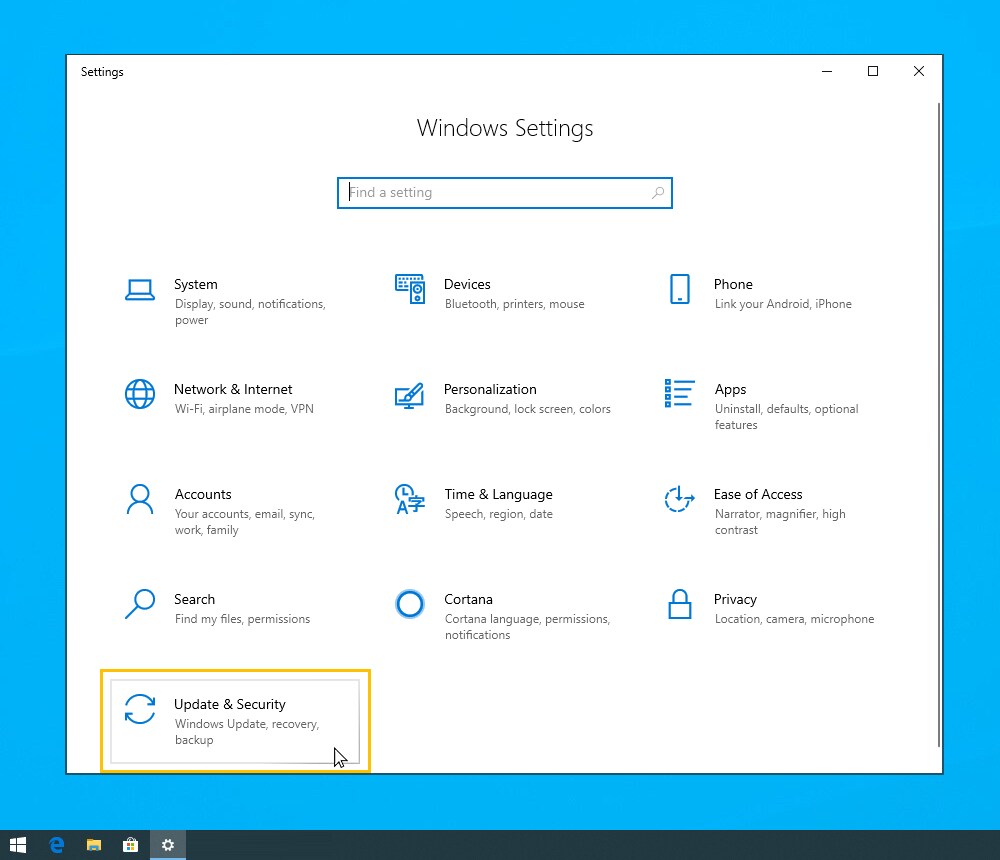Open the Accounts heading
Viewport: 1000px width, 860px height.
tap(203, 494)
